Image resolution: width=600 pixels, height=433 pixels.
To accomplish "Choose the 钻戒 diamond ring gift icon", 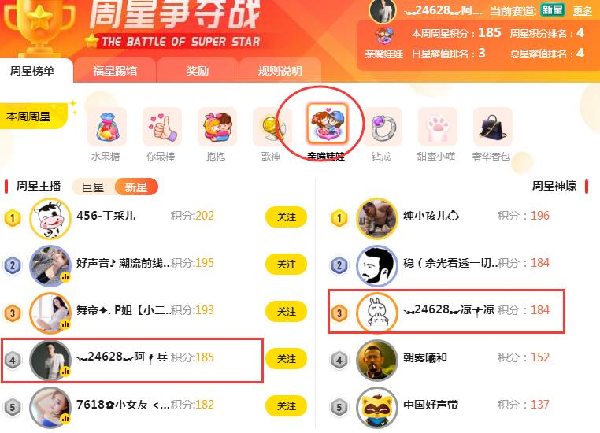I will pos(383,127).
